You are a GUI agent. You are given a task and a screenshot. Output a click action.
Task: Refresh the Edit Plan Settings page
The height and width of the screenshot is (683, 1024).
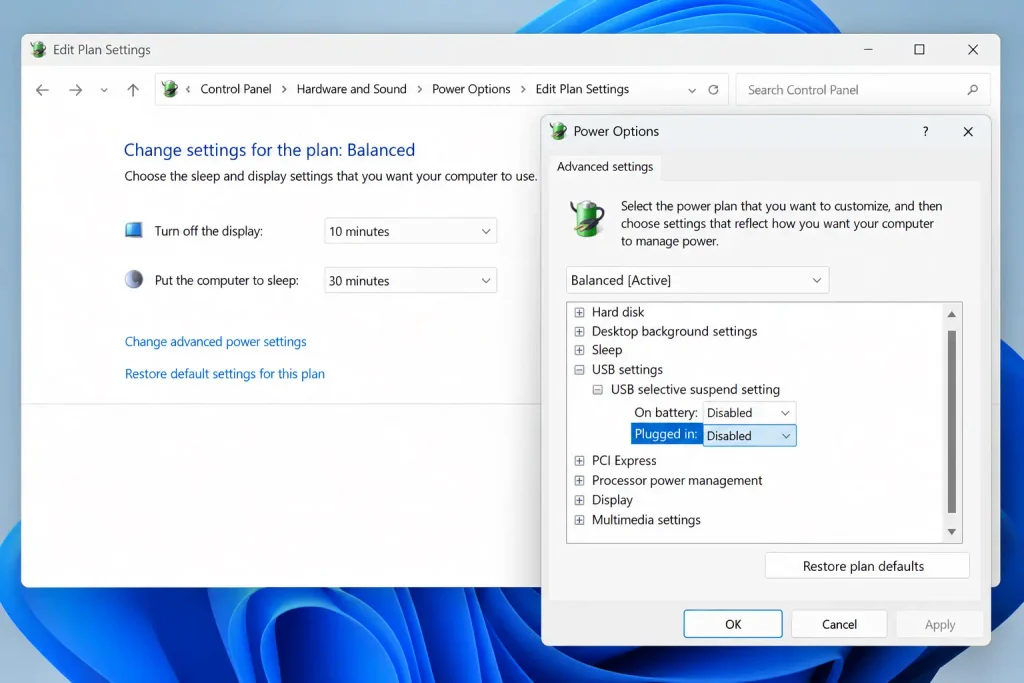tap(713, 89)
